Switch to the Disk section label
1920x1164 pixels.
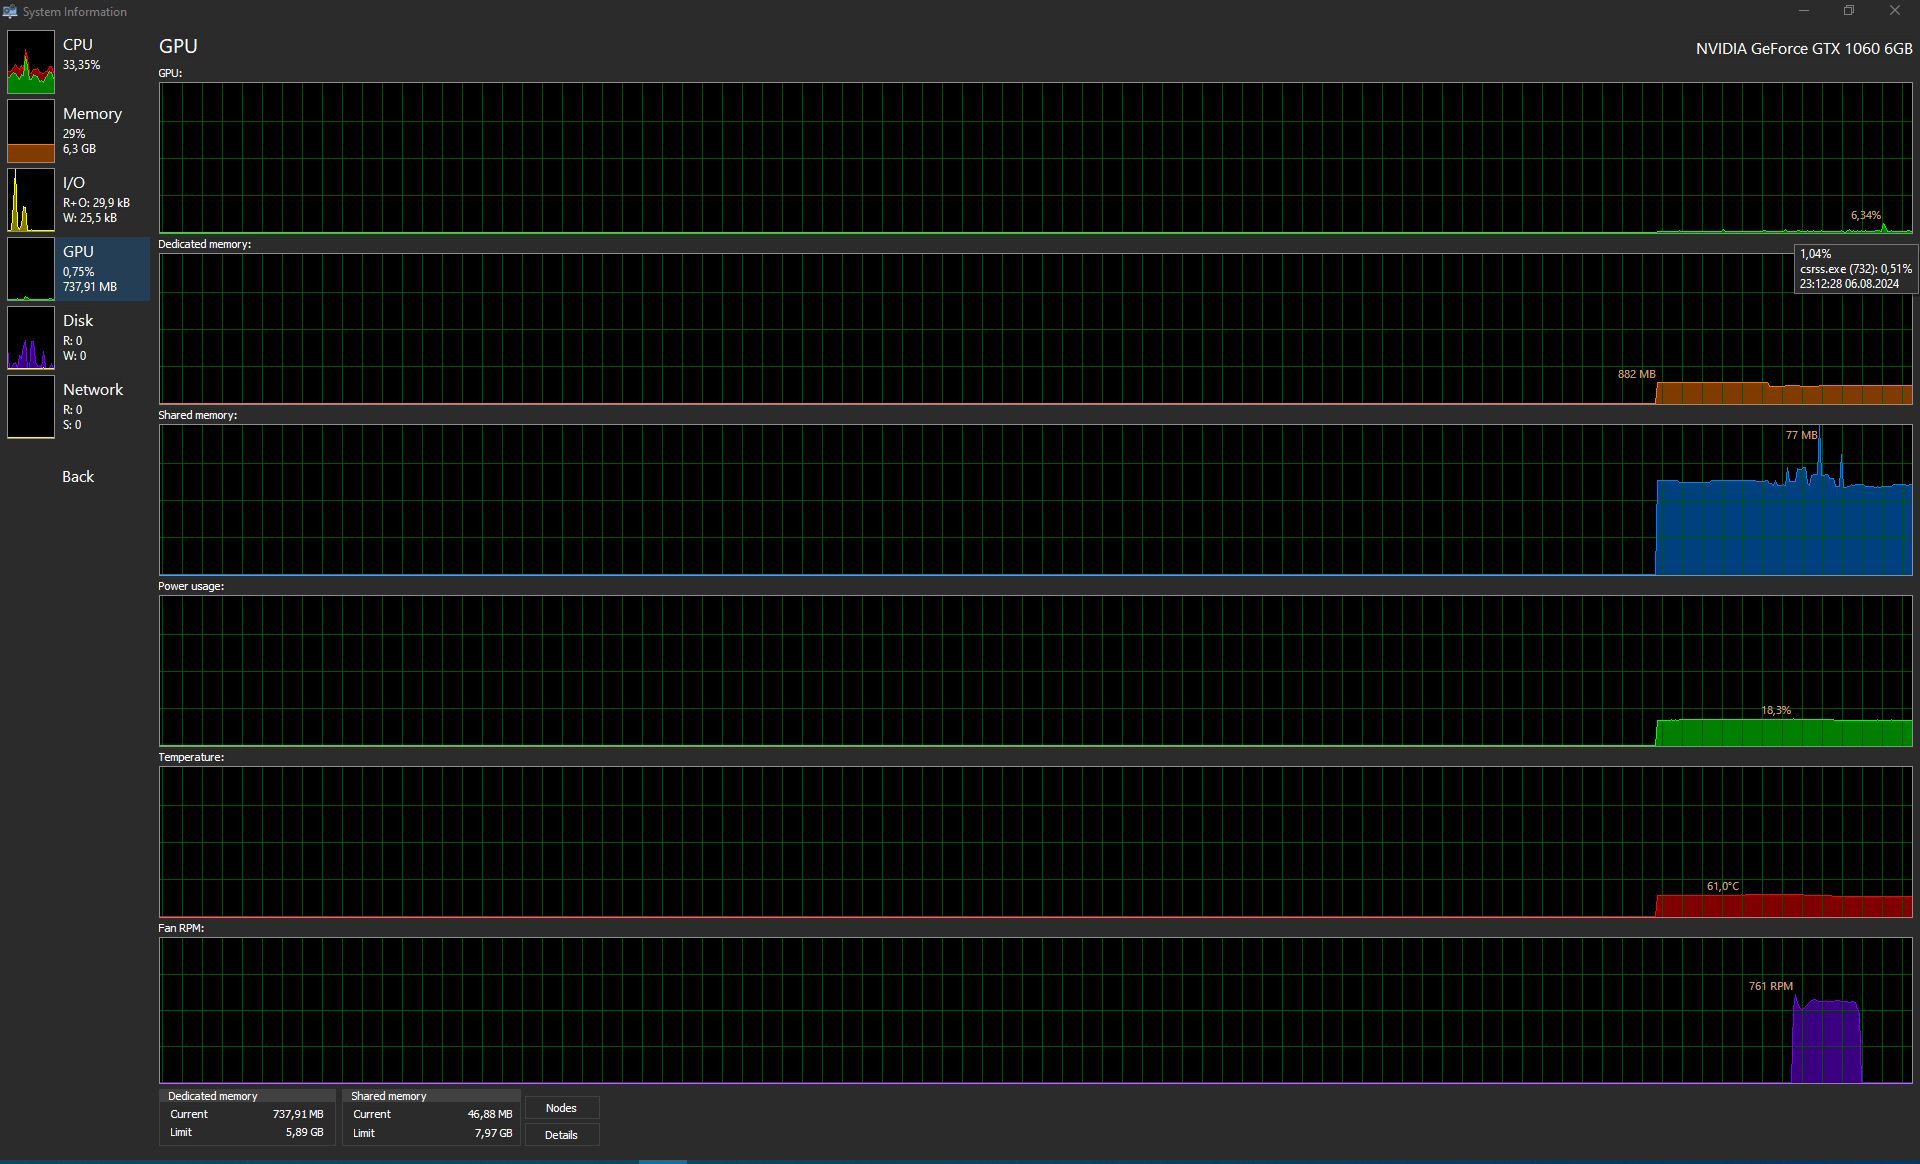tap(78, 321)
